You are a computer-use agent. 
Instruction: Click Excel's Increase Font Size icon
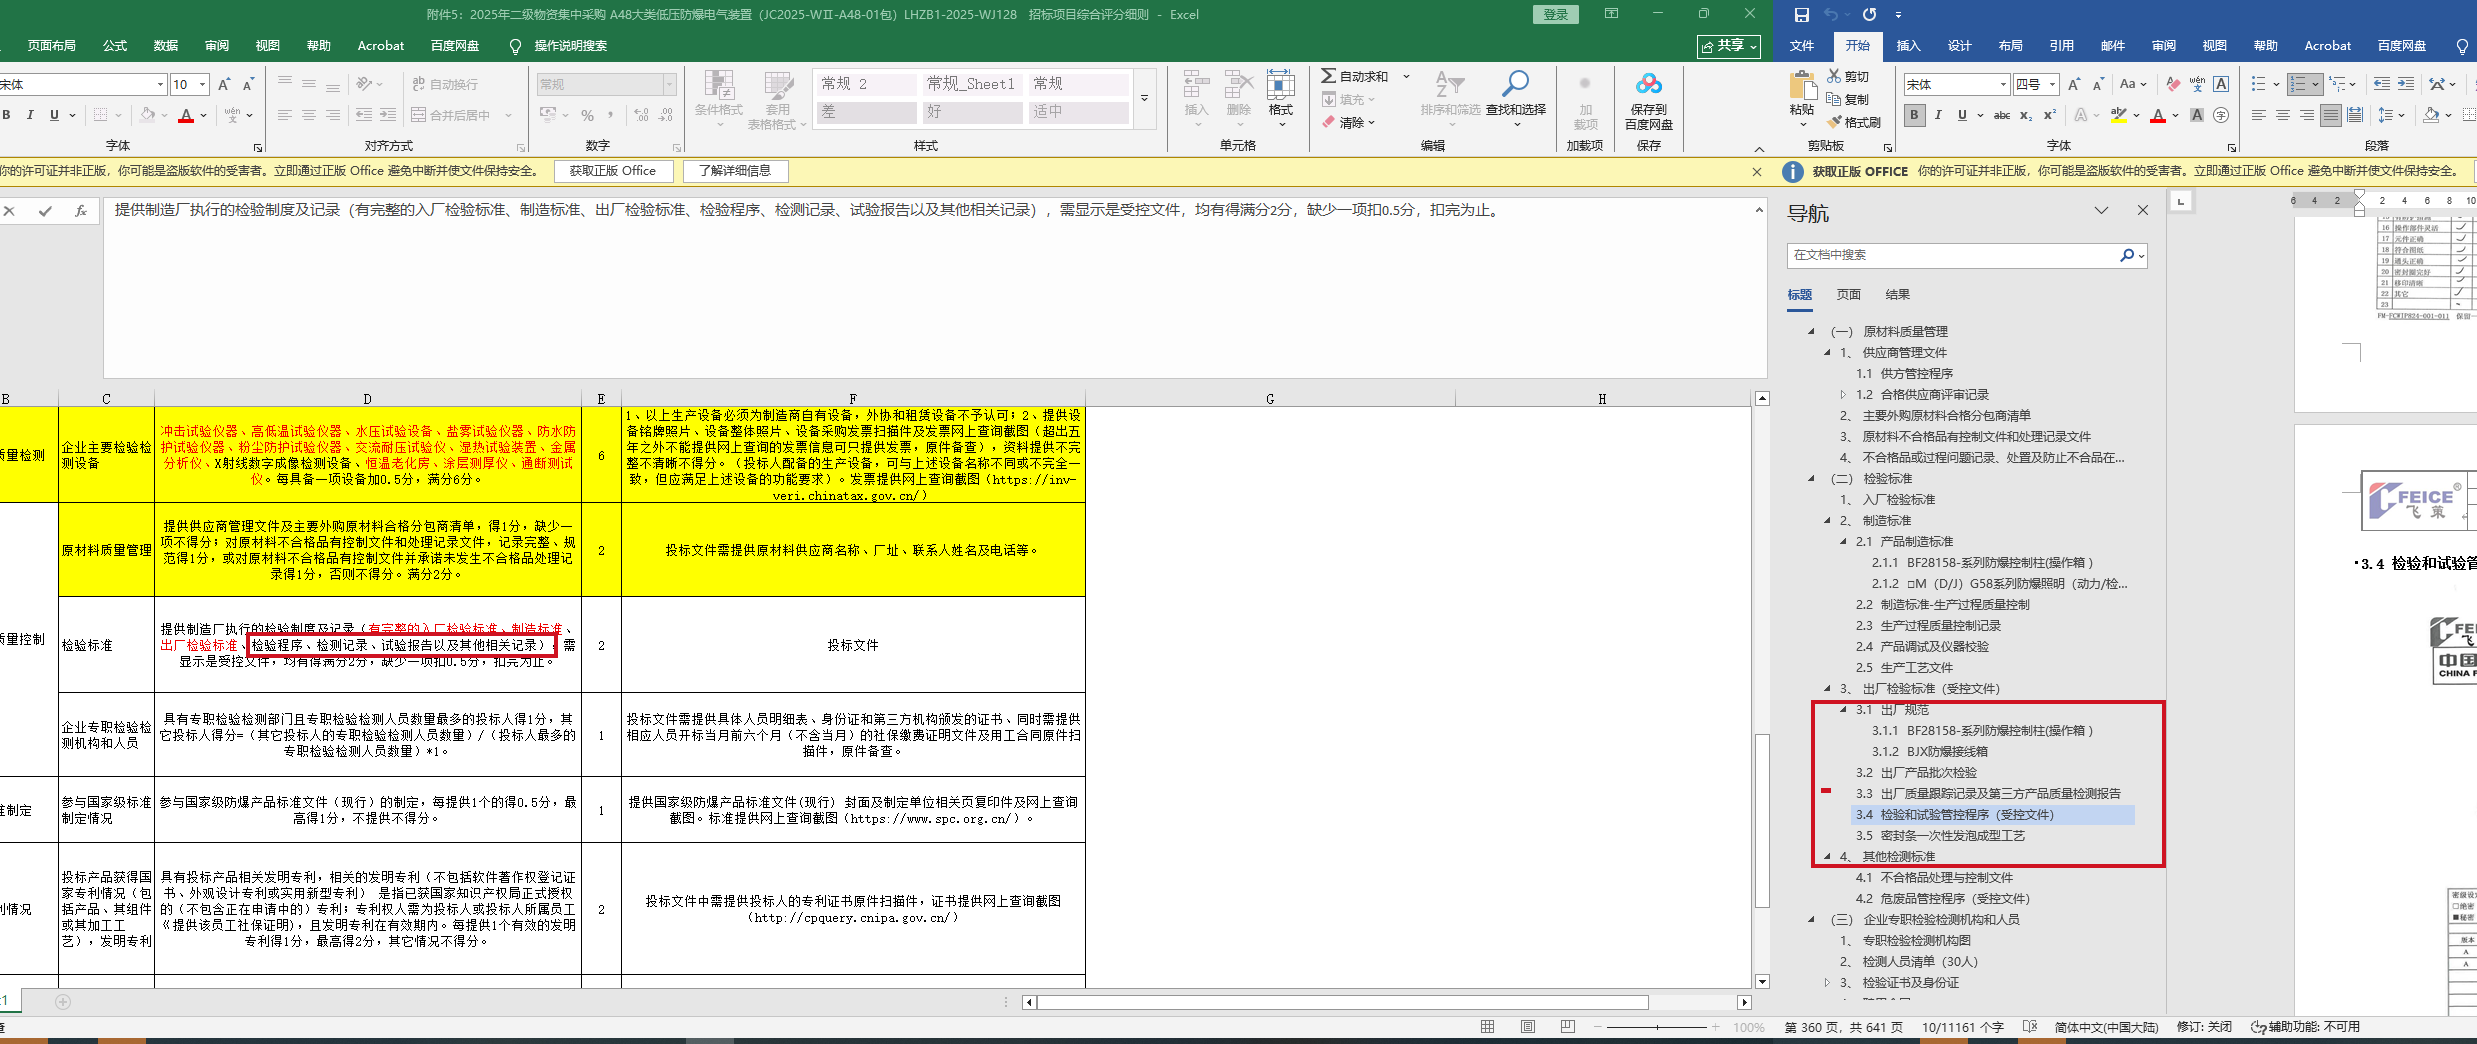224,84
